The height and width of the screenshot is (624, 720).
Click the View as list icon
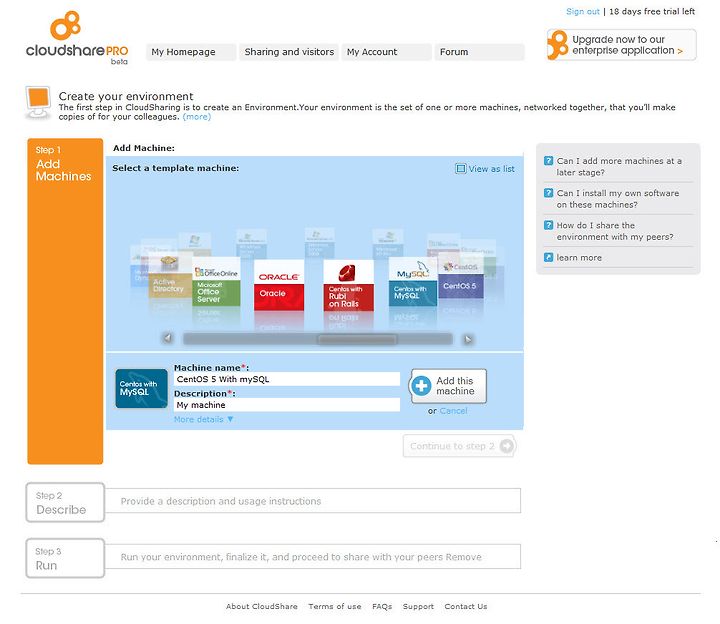coord(460,169)
